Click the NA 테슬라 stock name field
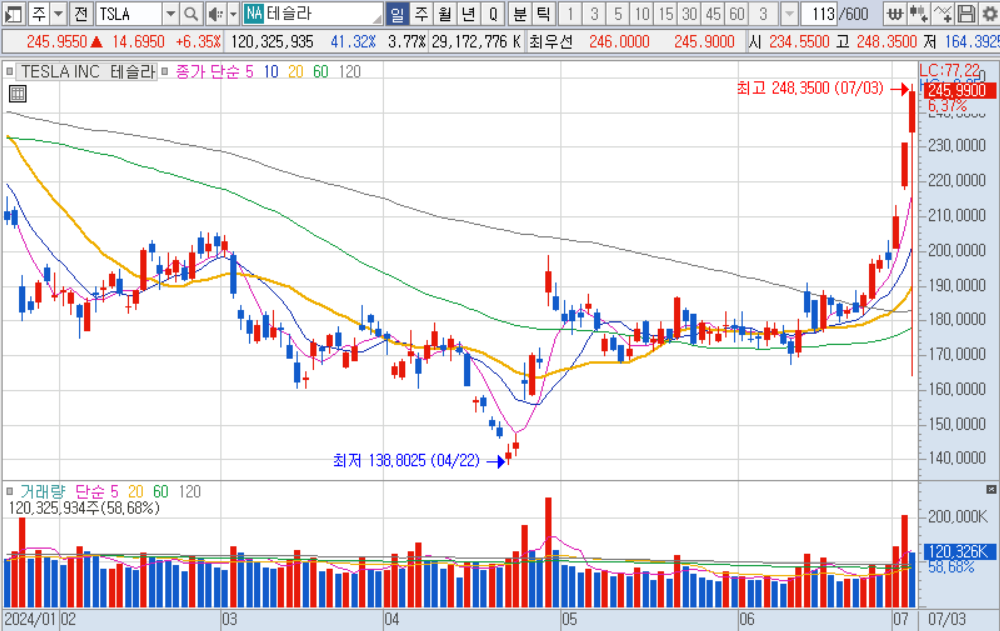 313,13
